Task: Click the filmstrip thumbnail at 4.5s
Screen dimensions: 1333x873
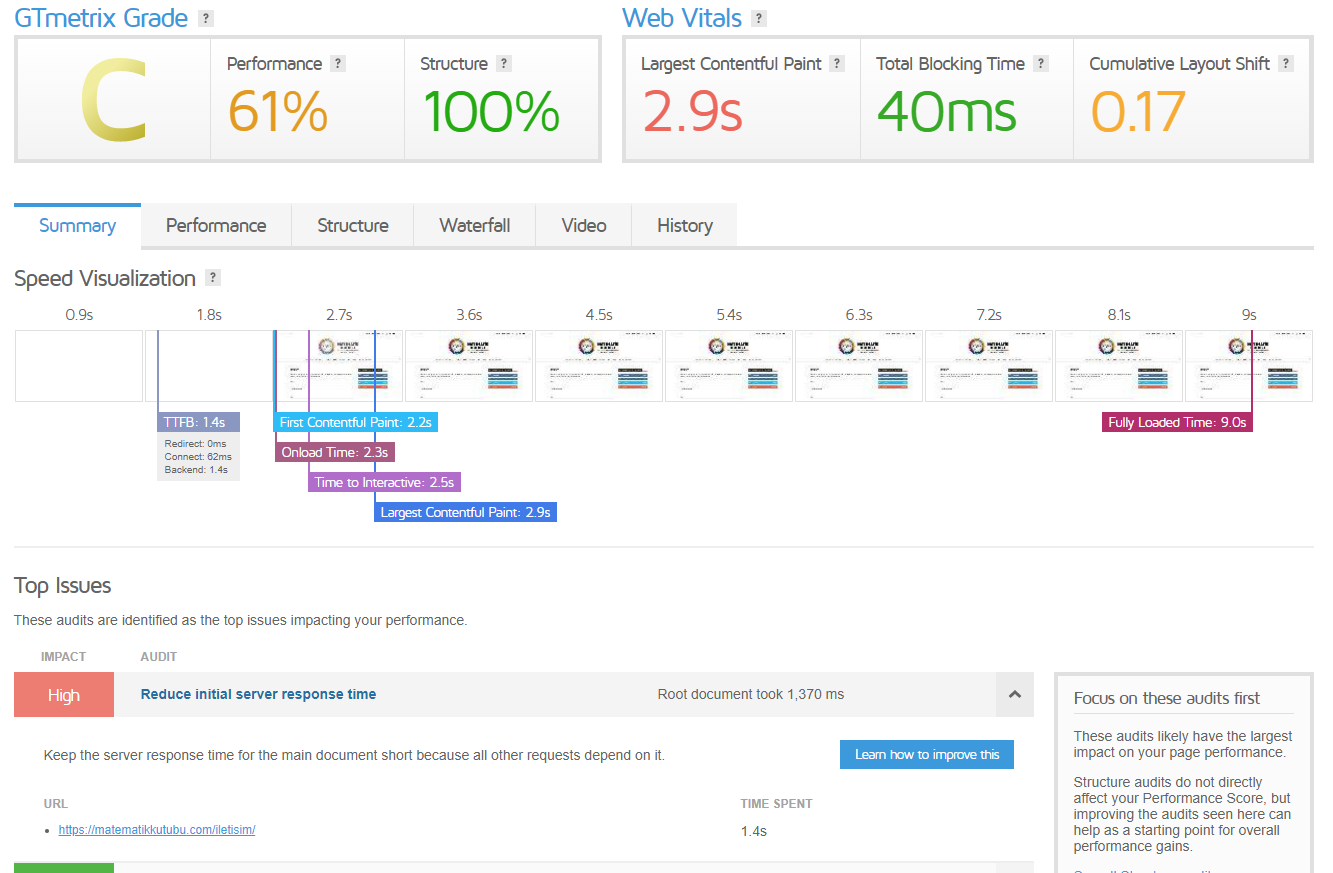Action: tap(599, 366)
